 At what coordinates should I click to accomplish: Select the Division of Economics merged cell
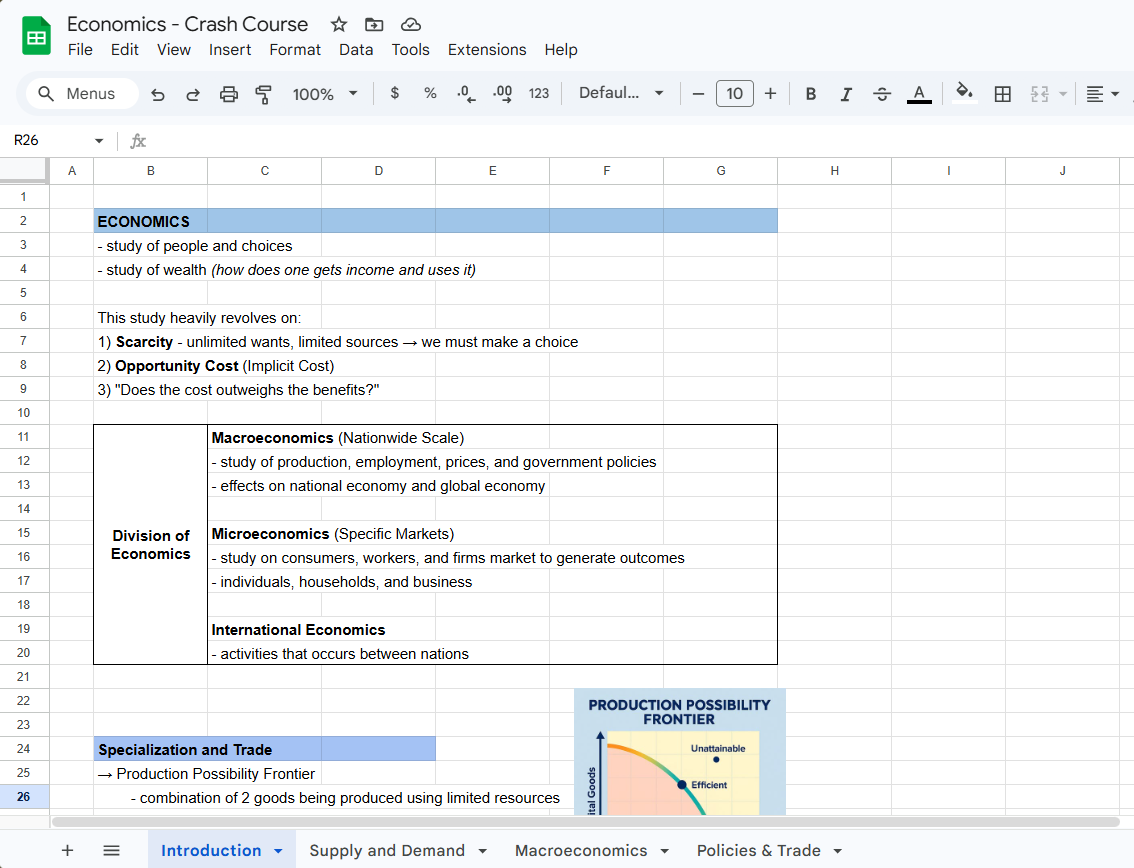(x=150, y=545)
